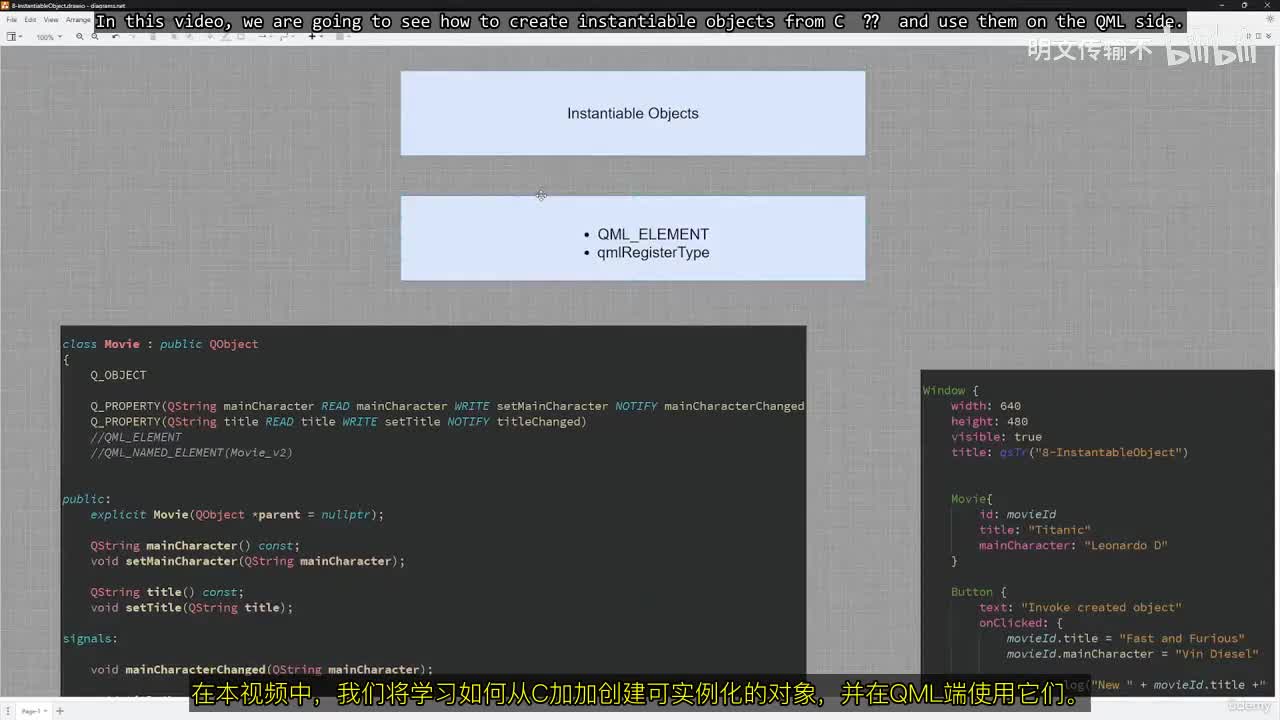1280x720 pixels.
Task: Click the Zoom In magnifier icon
Action: click(79, 37)
